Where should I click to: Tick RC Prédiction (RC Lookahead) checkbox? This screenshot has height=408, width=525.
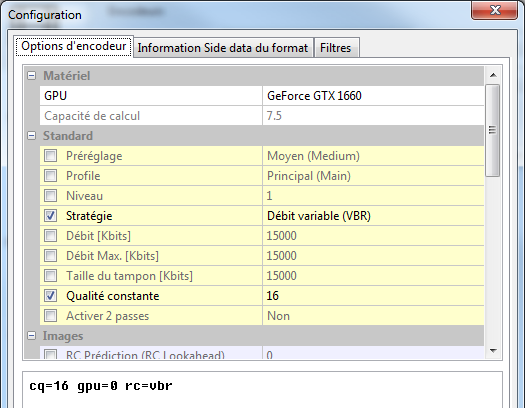pyautogui.click(x=51, y=354)
